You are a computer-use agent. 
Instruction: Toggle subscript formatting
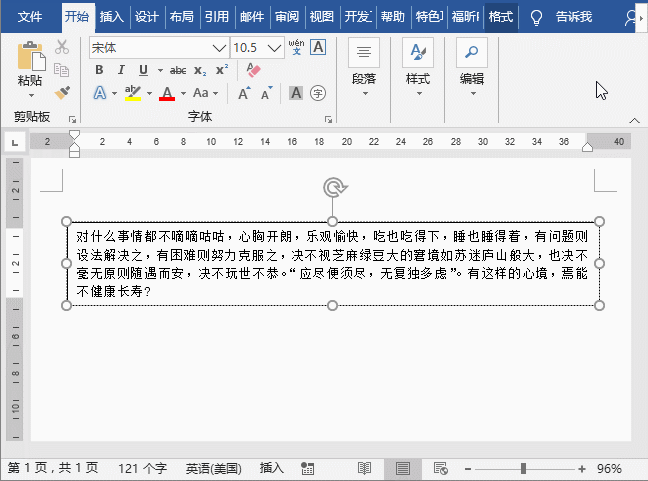pos(200,71)
